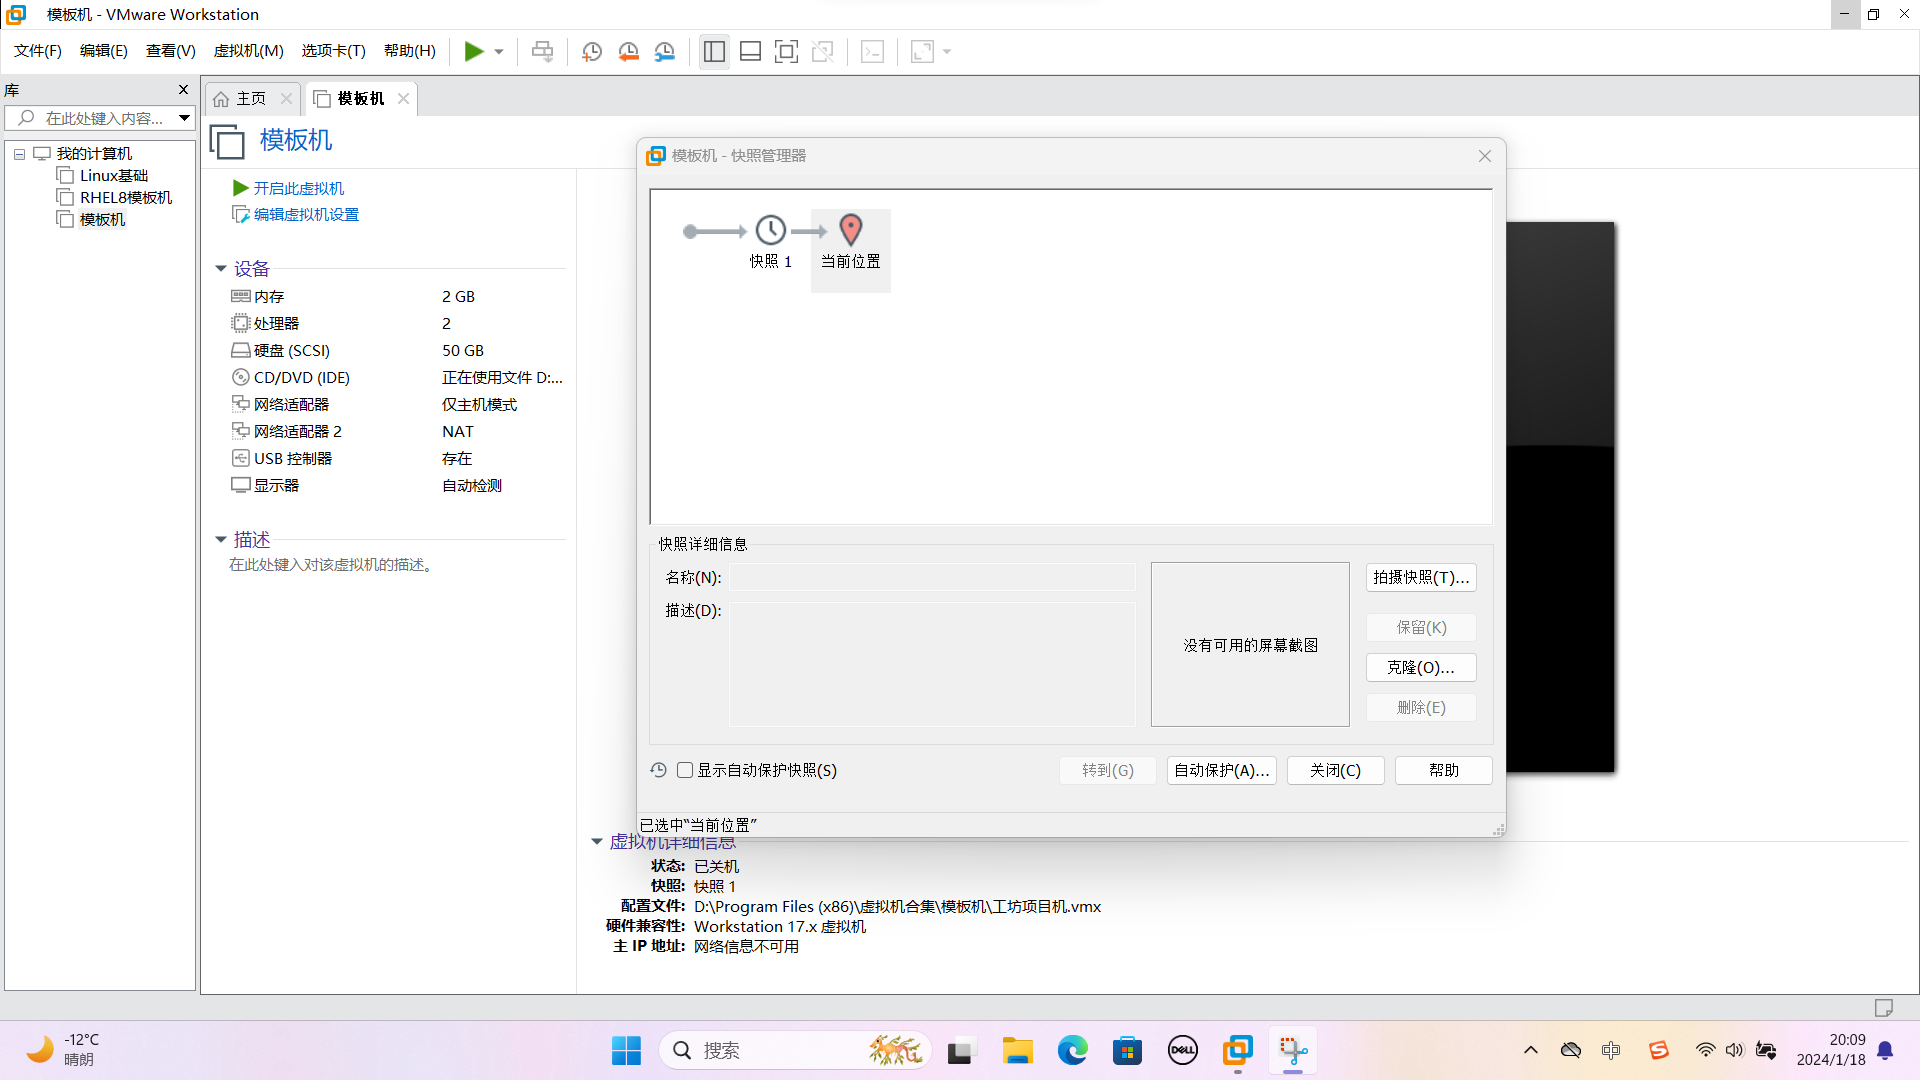Open the 文件(F) menu
Viewport: 1920px width, 1080px height.
click(38, 51)
